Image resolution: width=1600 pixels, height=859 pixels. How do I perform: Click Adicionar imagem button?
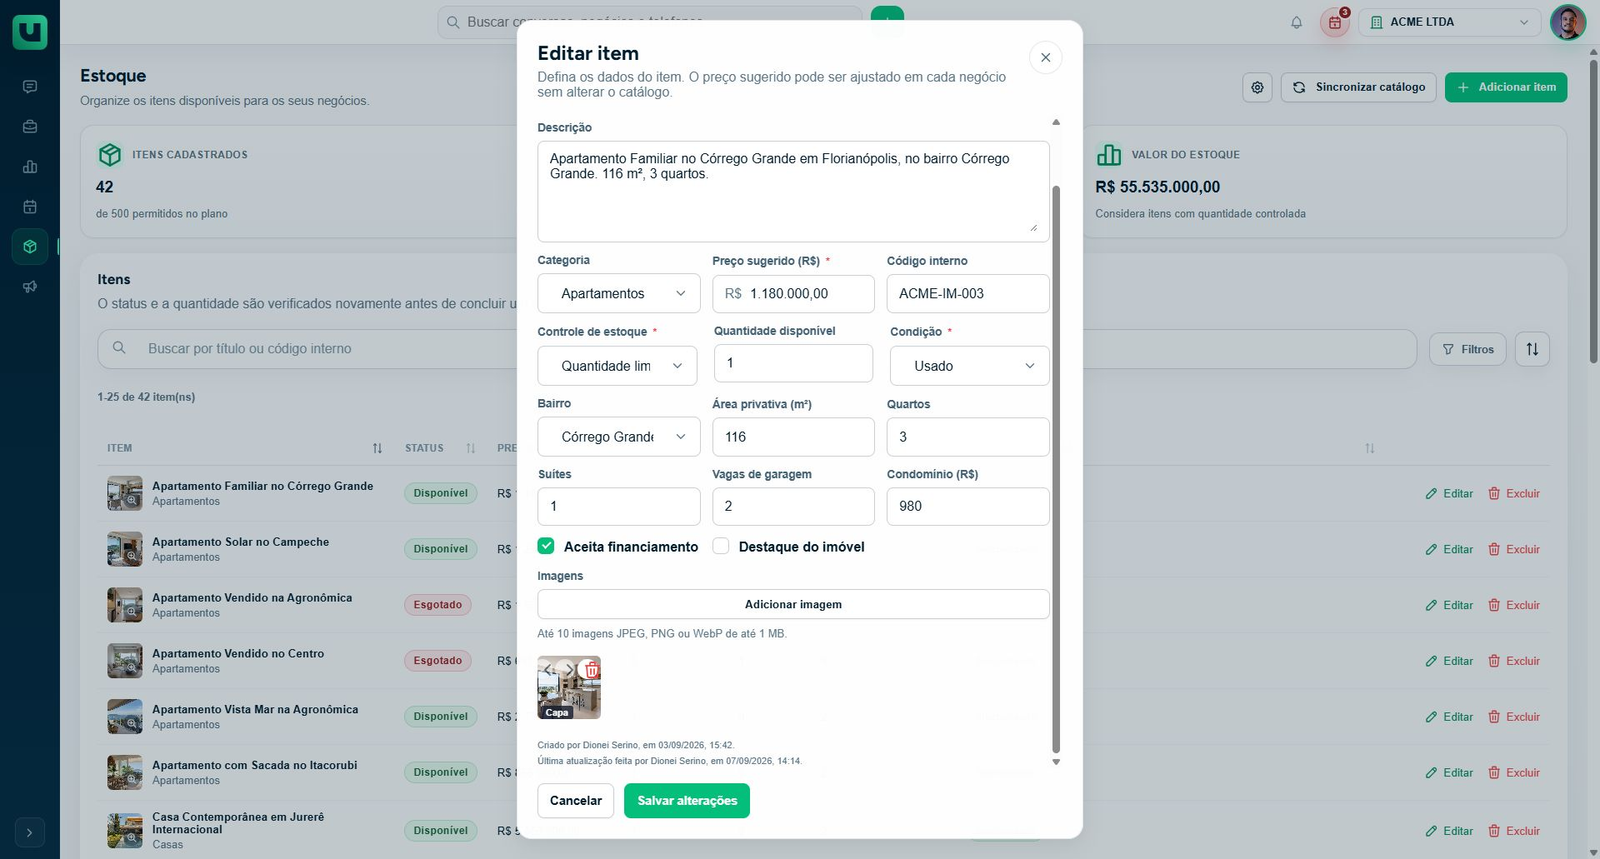click(x=793, y=605)
